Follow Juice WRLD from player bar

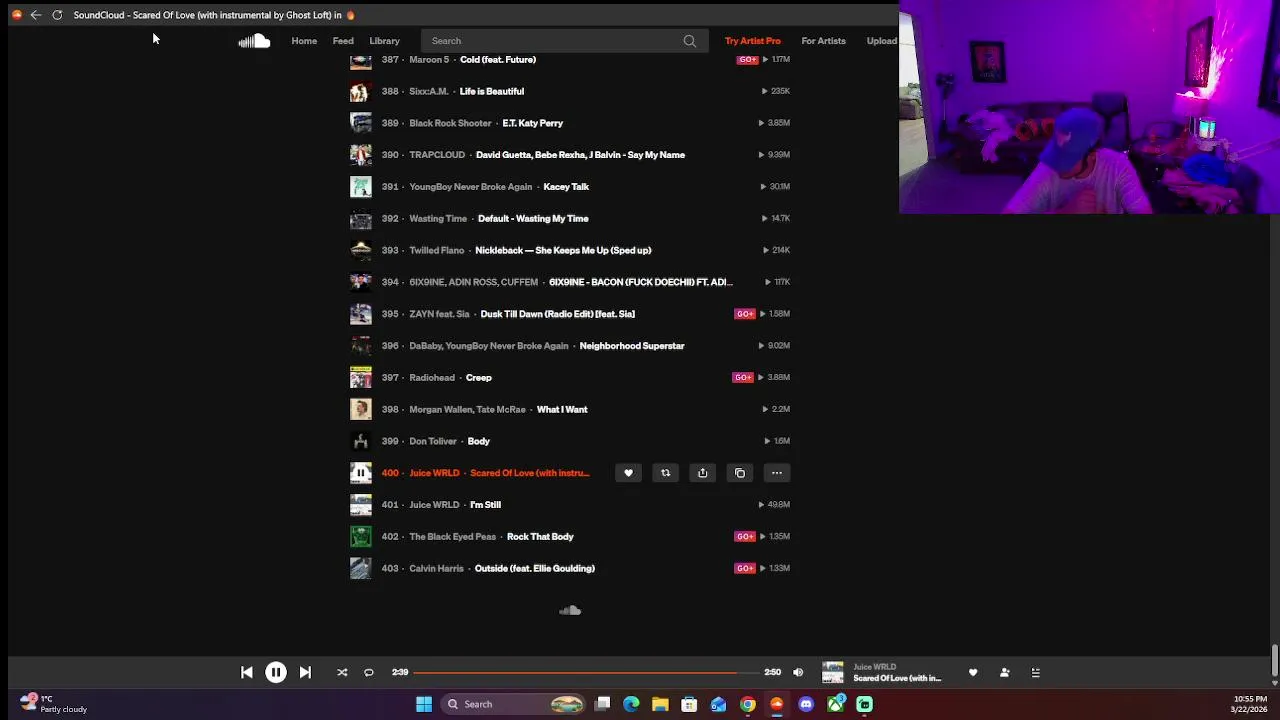click(x=1004, y=673)
